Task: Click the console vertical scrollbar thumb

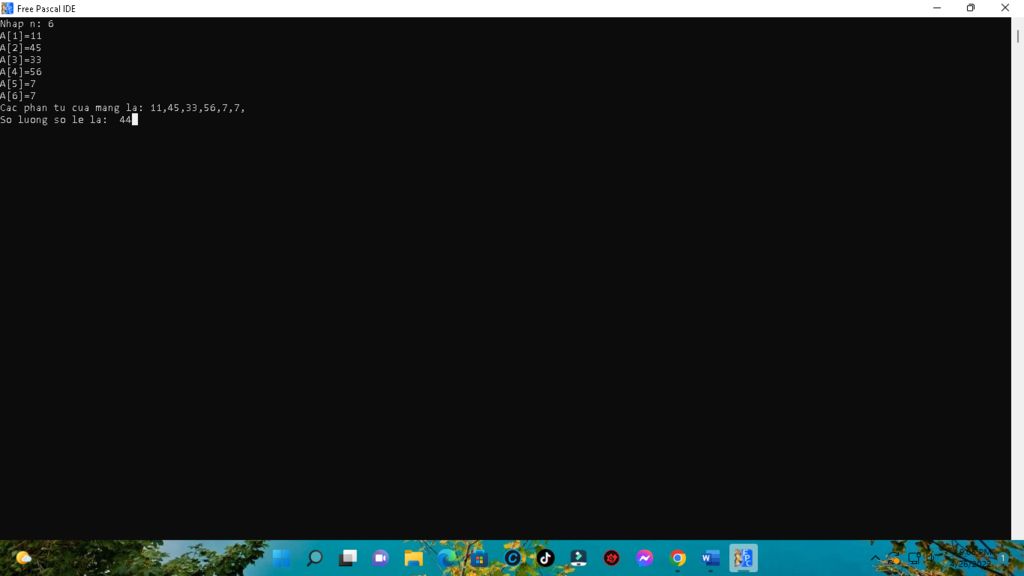Action: point(1017,35)
